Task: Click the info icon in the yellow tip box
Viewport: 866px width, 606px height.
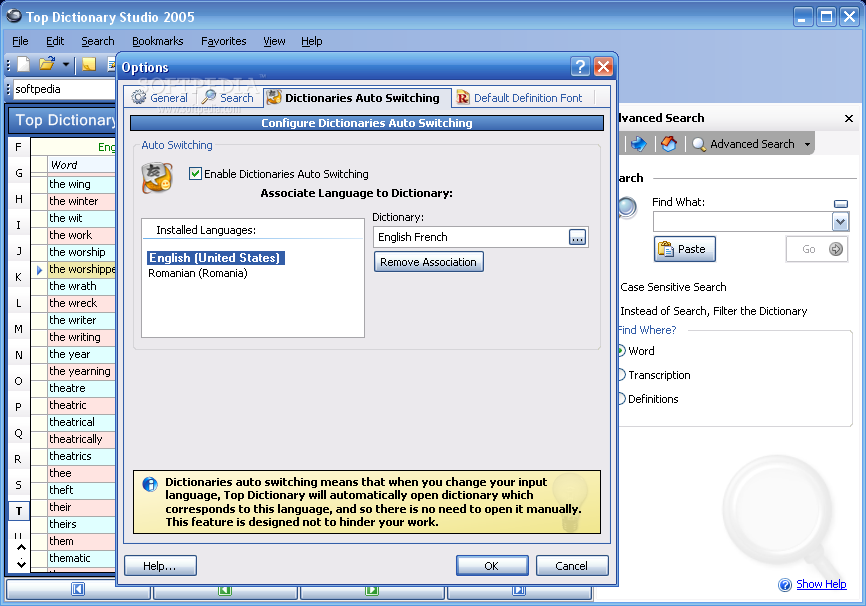Action: click(x=150, y=484)
